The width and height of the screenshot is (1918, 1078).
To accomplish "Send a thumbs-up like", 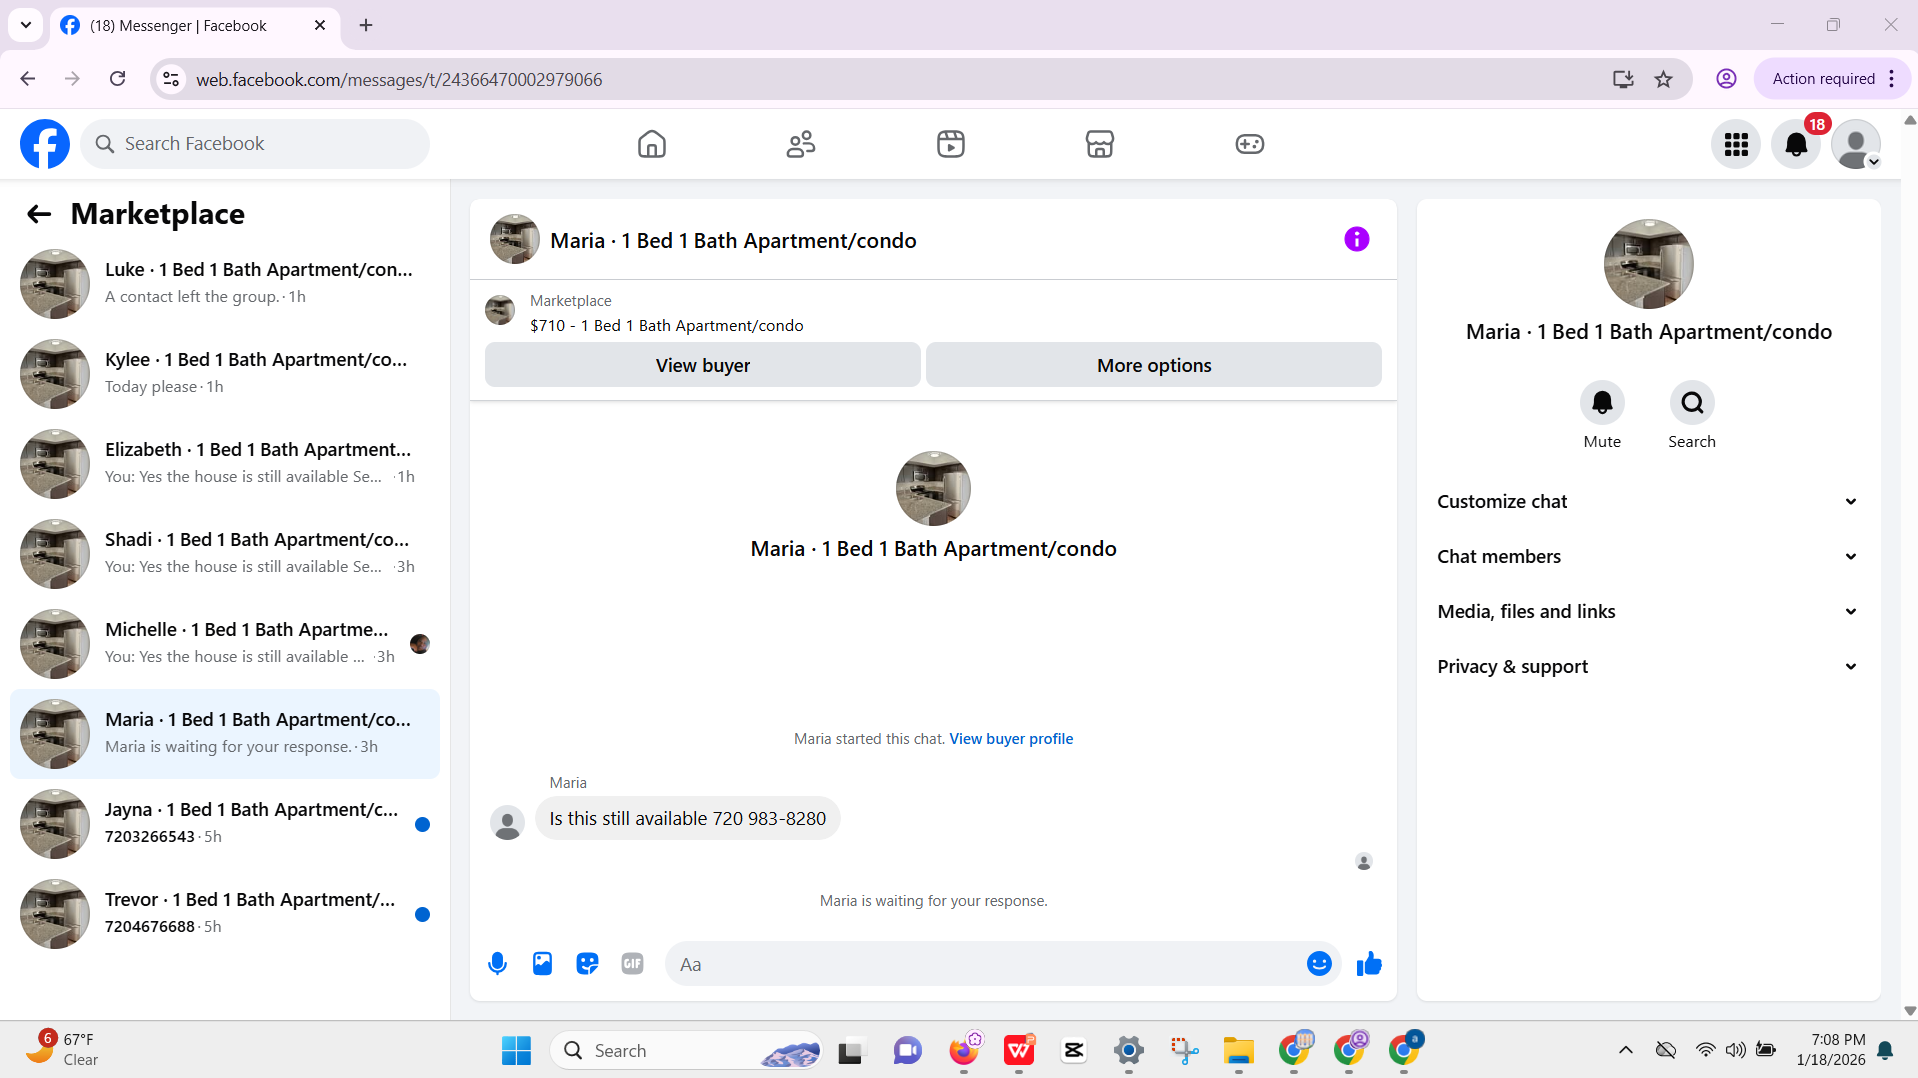I will pyautogui.click(x=1369, y=963).
